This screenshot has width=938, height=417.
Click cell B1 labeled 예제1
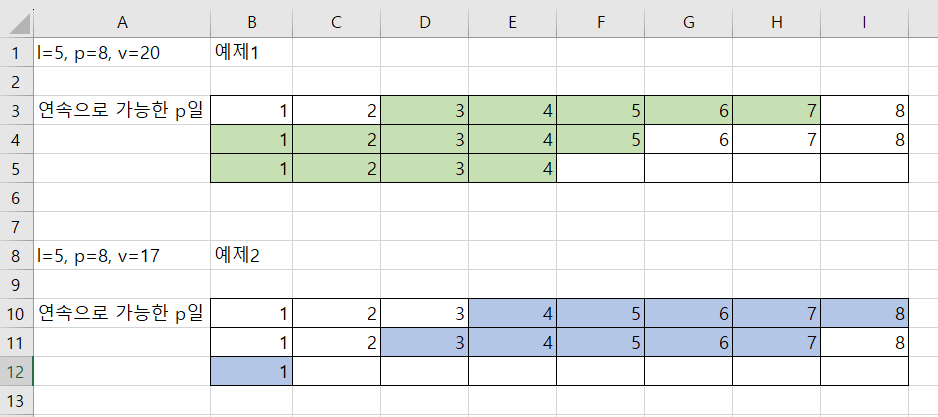point(251,53)
